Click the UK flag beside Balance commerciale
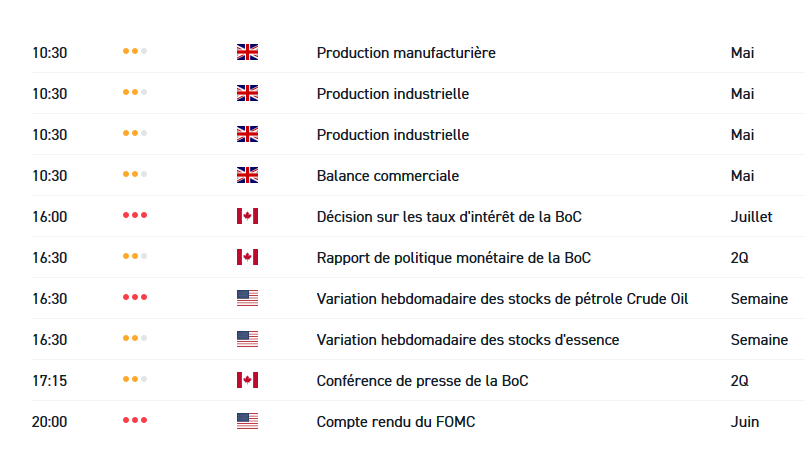 coord(247,175)
